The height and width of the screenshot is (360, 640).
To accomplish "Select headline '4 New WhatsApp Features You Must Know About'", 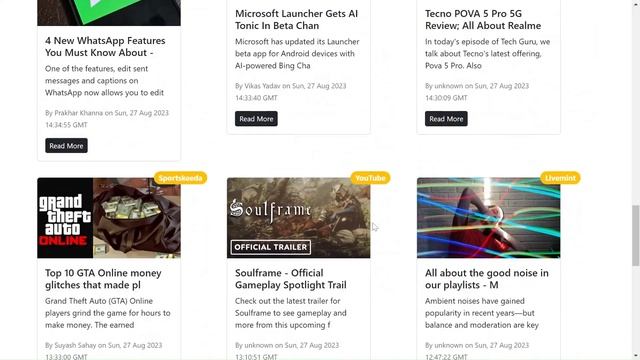I will point(105,47).
